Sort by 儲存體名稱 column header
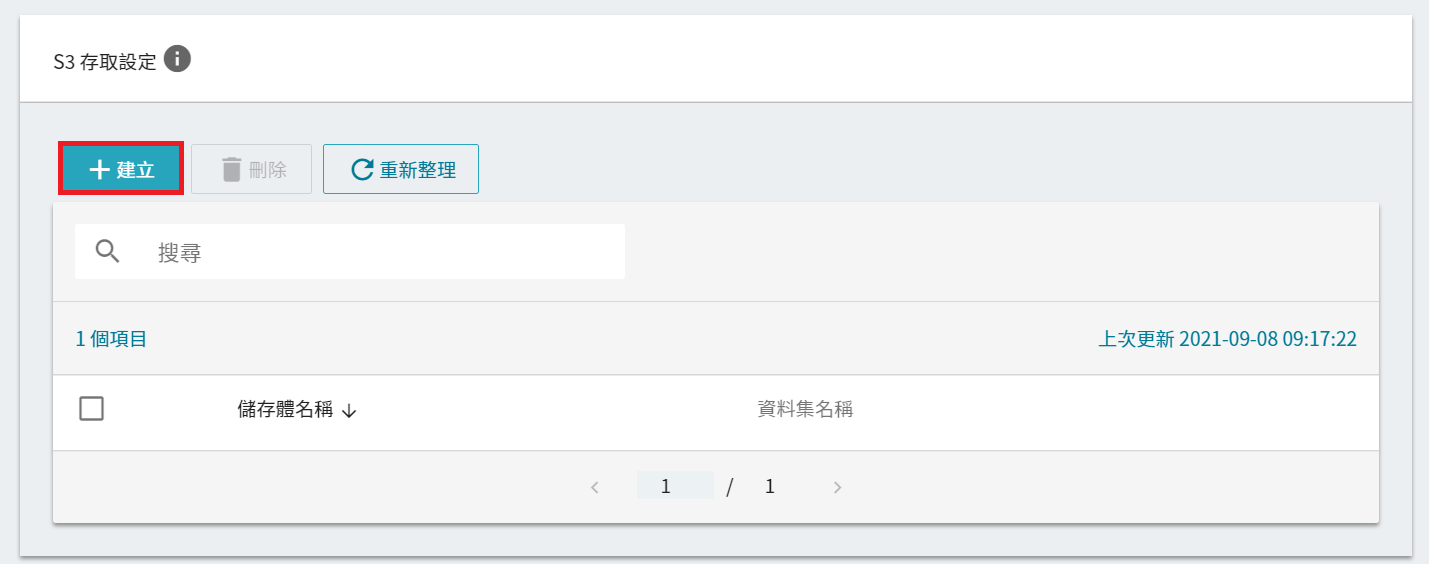This screenshot has width=1429, height=564. tap(285, 410)
